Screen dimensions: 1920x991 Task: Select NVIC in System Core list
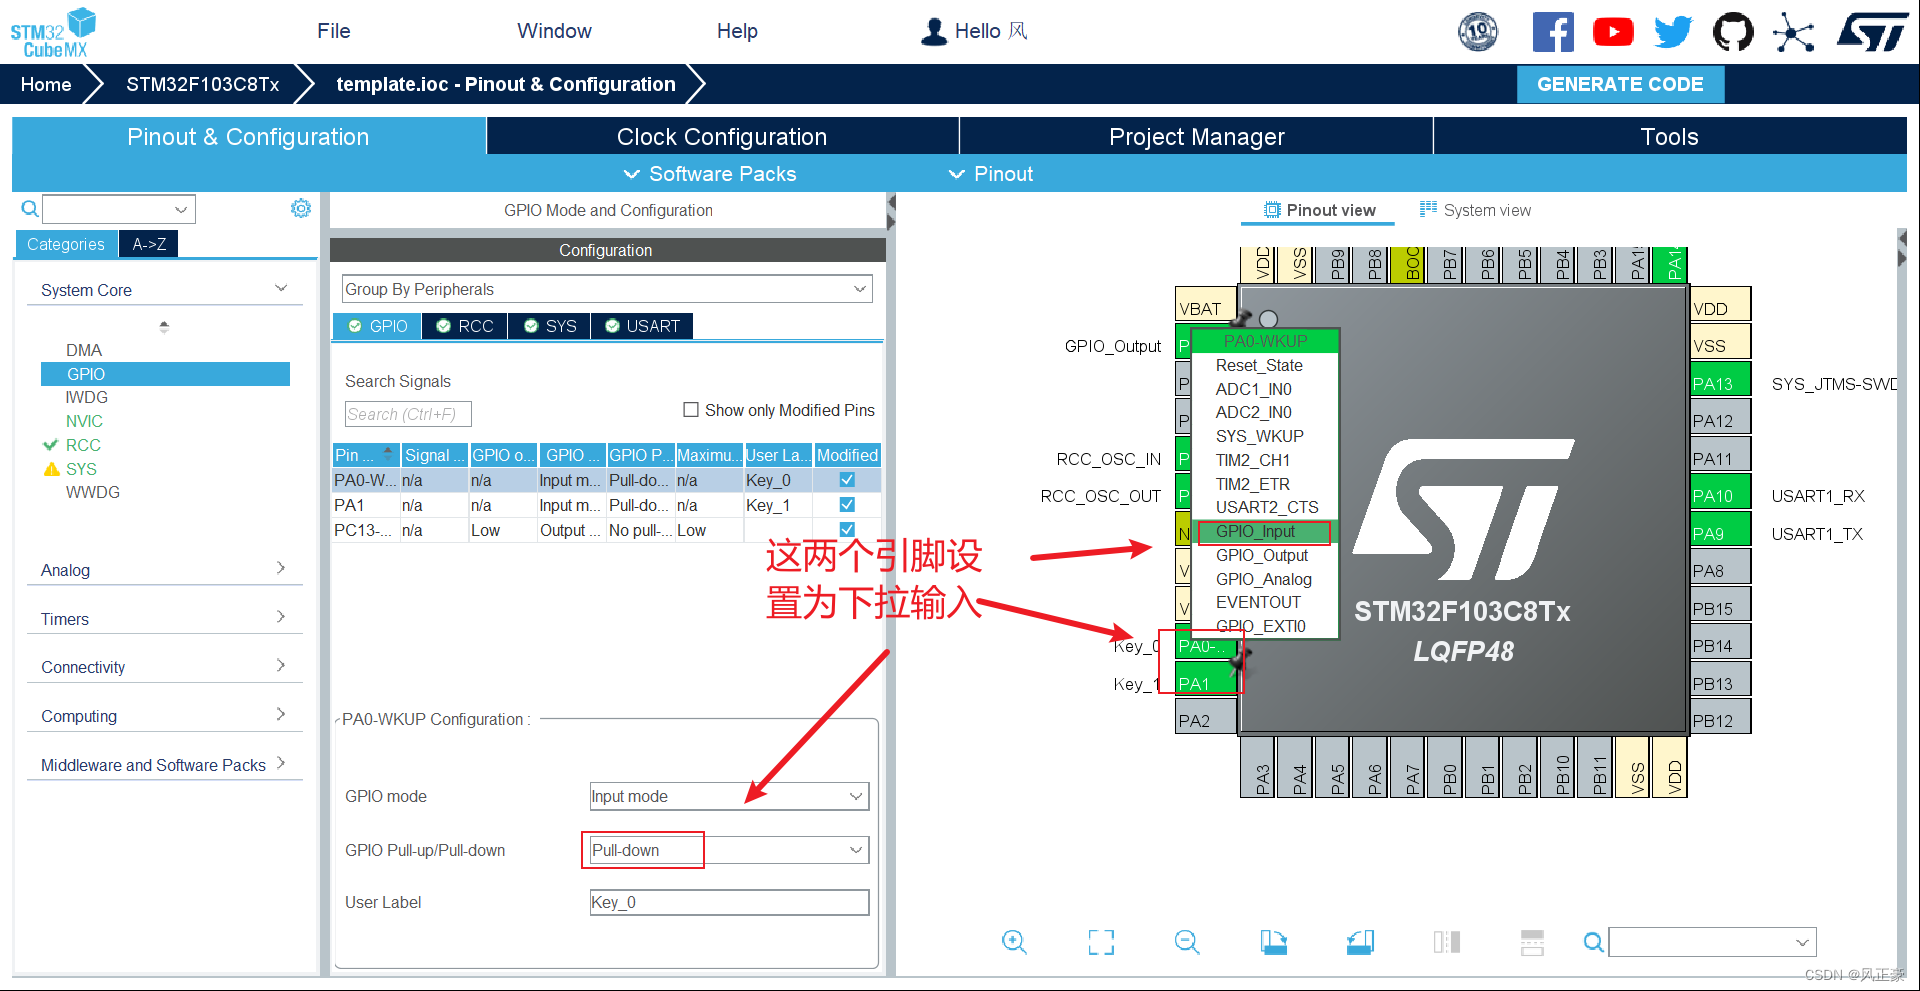point(84,421)
